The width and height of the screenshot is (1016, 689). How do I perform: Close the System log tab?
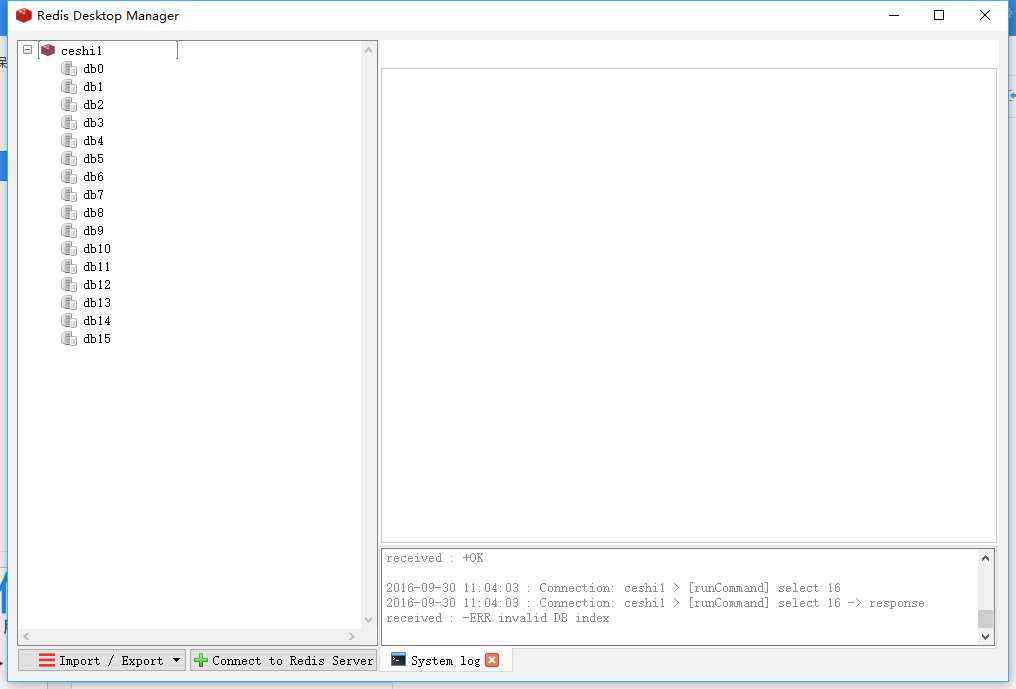(492, 660)
